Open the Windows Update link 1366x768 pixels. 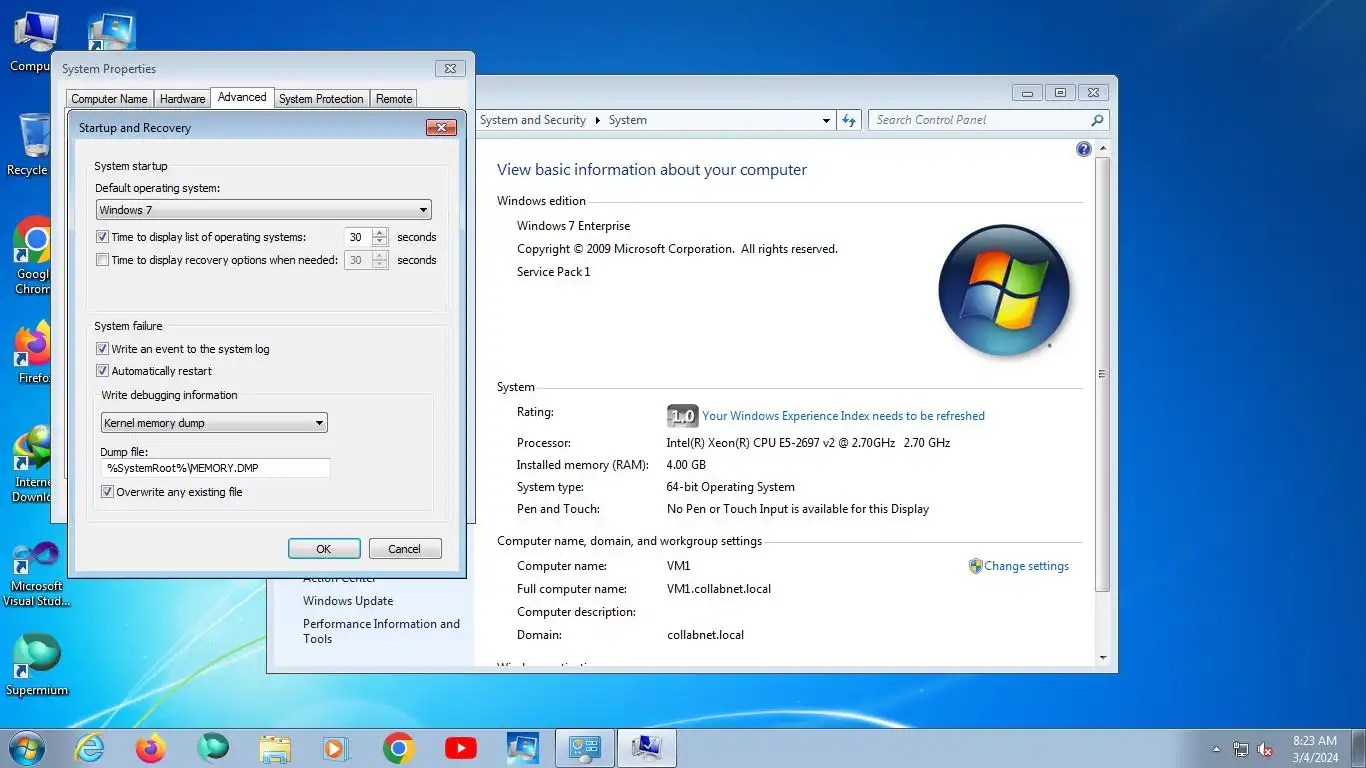[x=348, y=601]
